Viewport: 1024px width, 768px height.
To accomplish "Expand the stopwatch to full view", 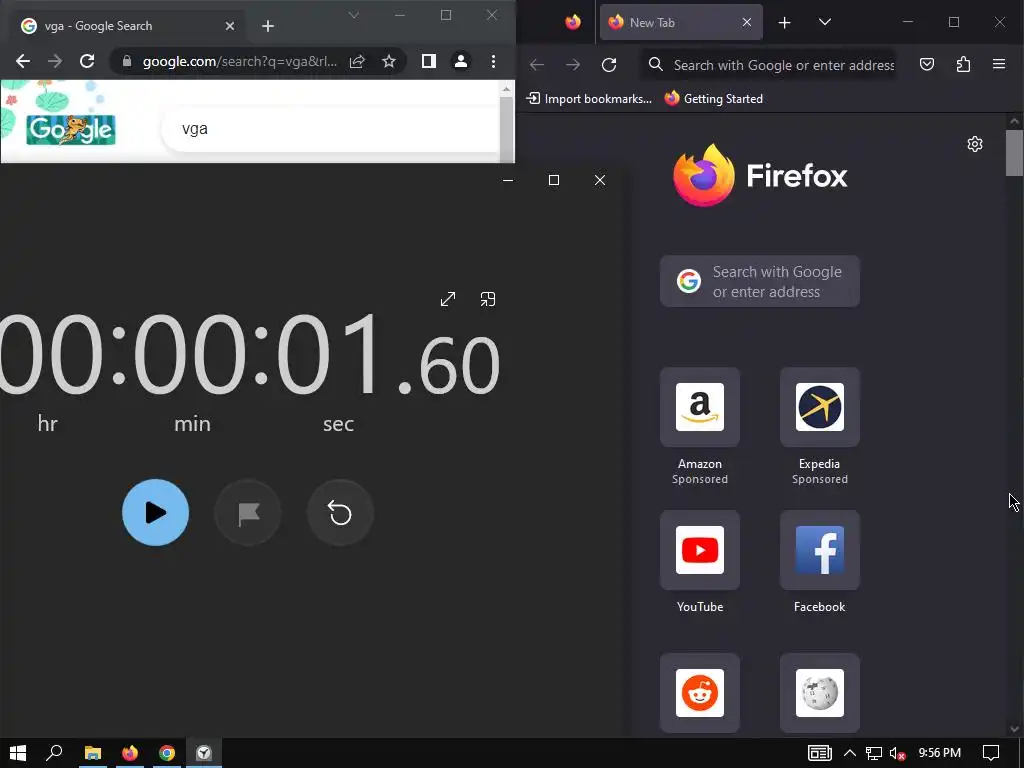I will pos(448,299).
